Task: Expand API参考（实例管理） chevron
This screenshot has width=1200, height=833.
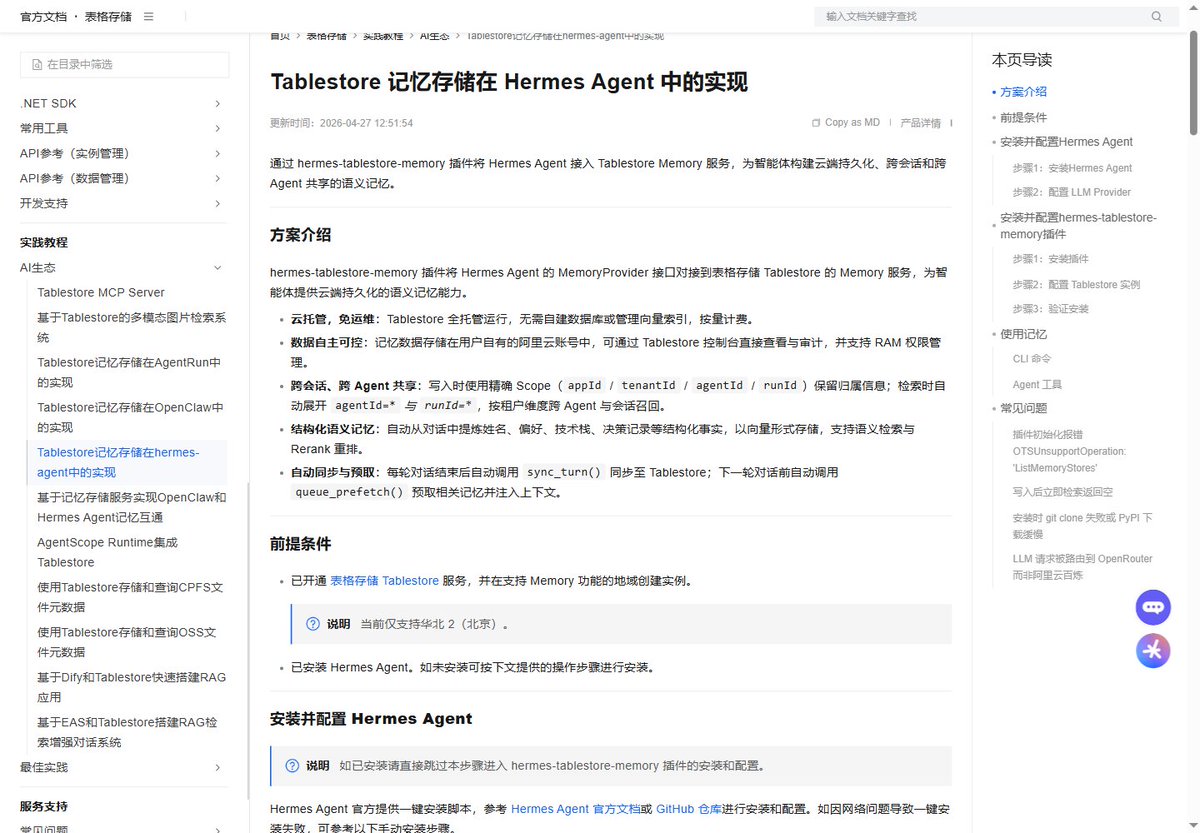Action: point(218,154)
